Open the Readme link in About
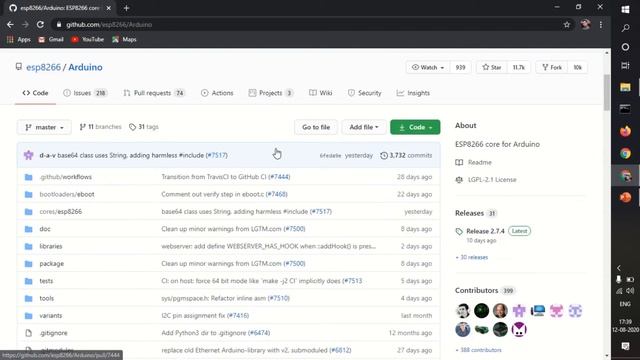The image size is (640, 360). [x=473, y=162]
